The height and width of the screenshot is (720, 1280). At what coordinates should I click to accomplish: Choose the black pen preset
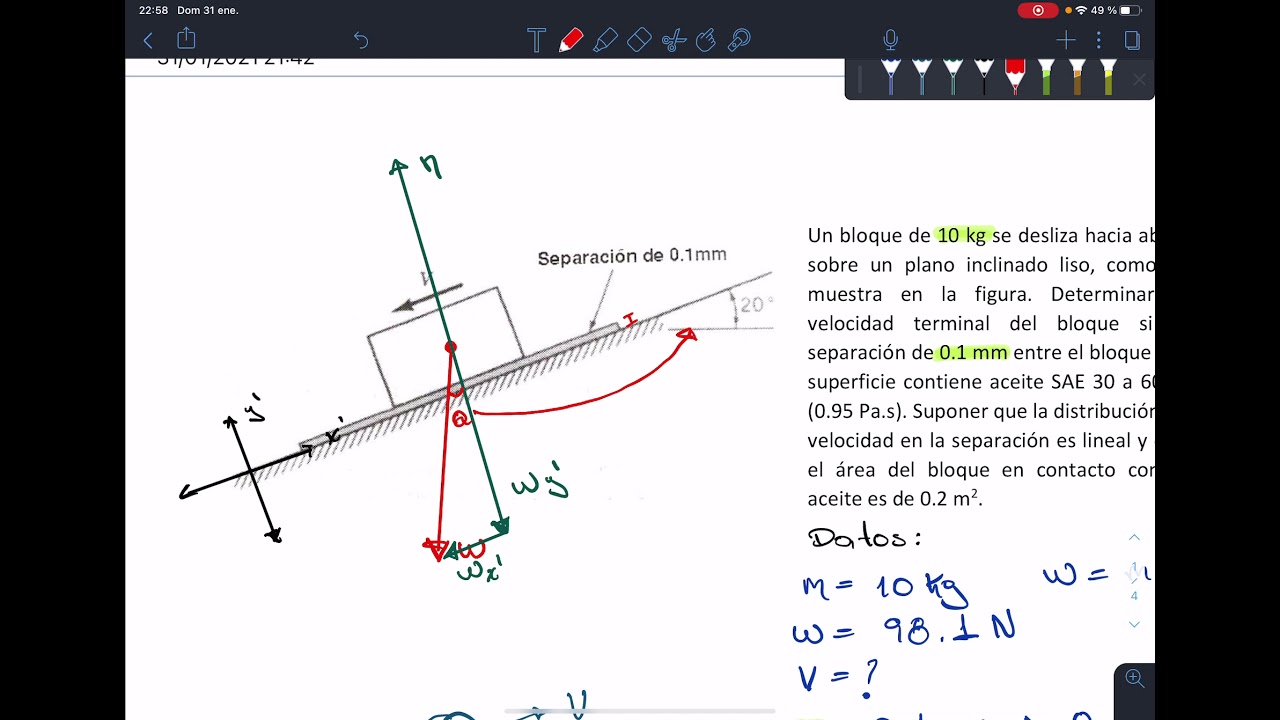pos(984,77)
